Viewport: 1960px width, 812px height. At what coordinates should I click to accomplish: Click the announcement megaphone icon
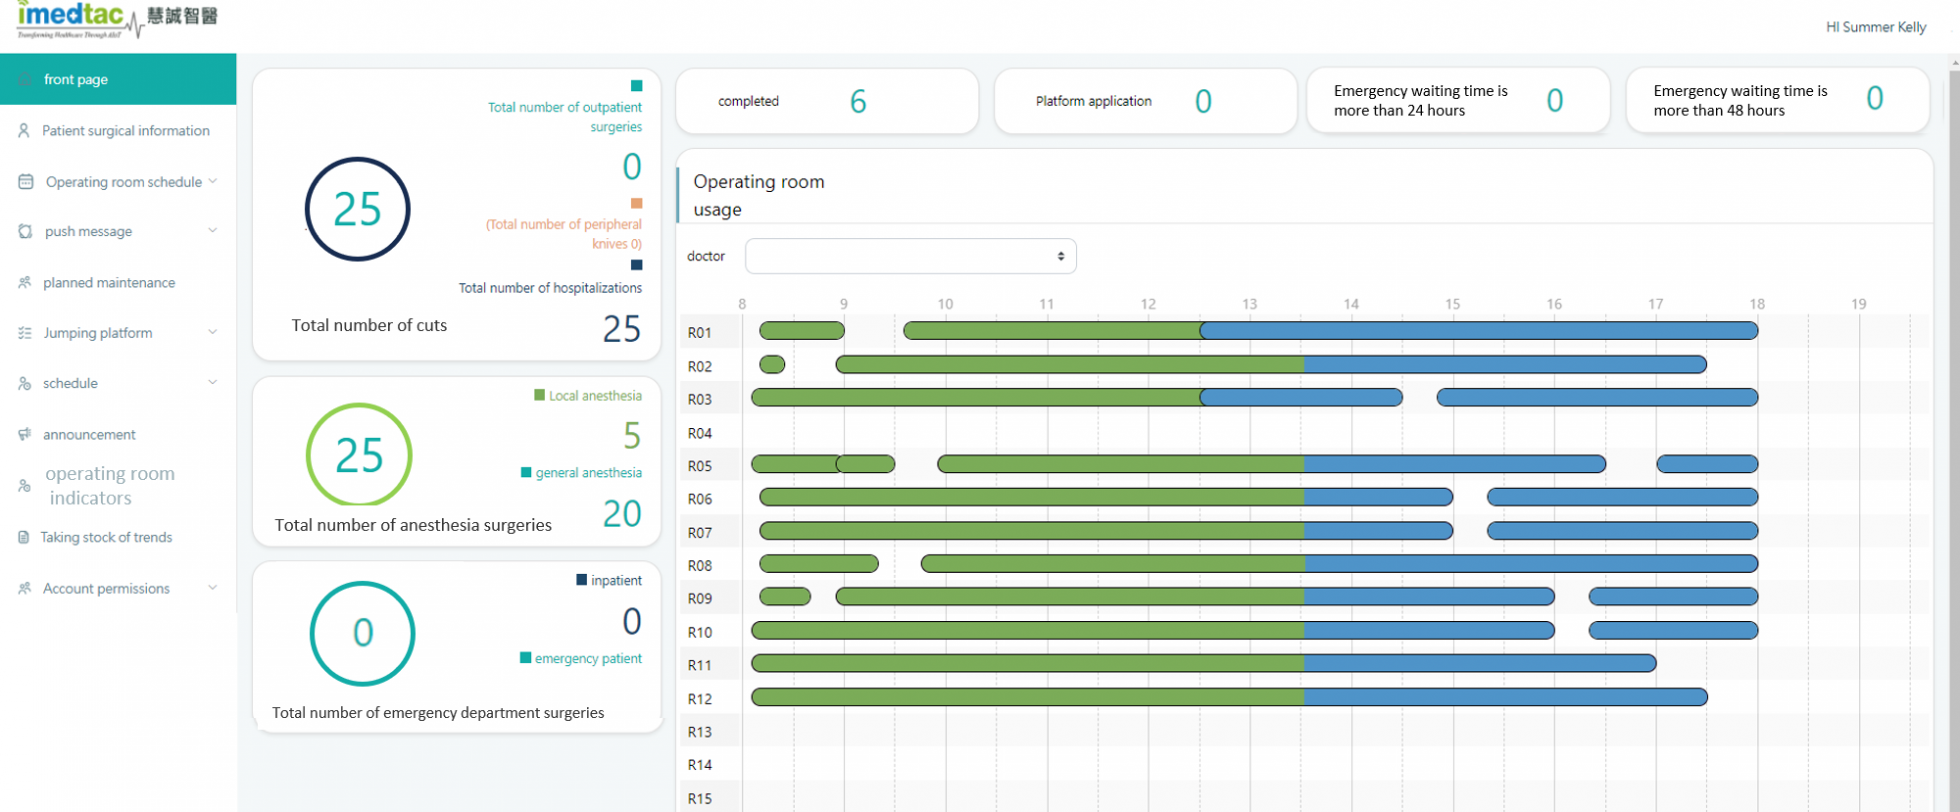(25, 435)
